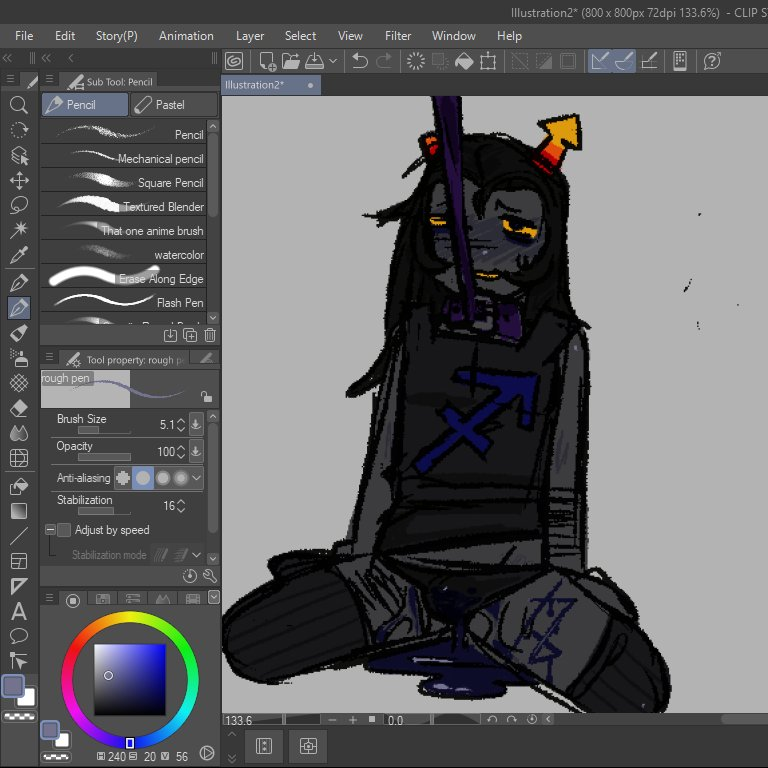Select middle anti-aliasing option

point(163,478)
